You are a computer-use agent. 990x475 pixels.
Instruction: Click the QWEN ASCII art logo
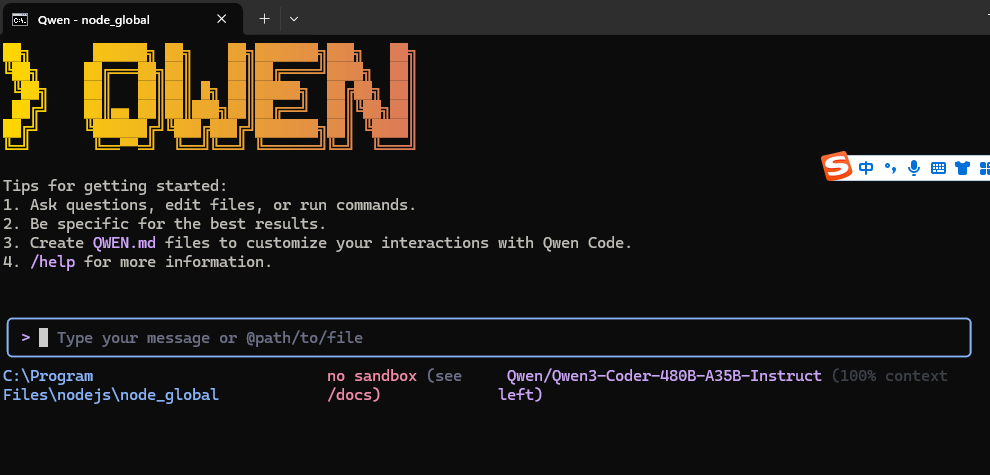[210, 96]
